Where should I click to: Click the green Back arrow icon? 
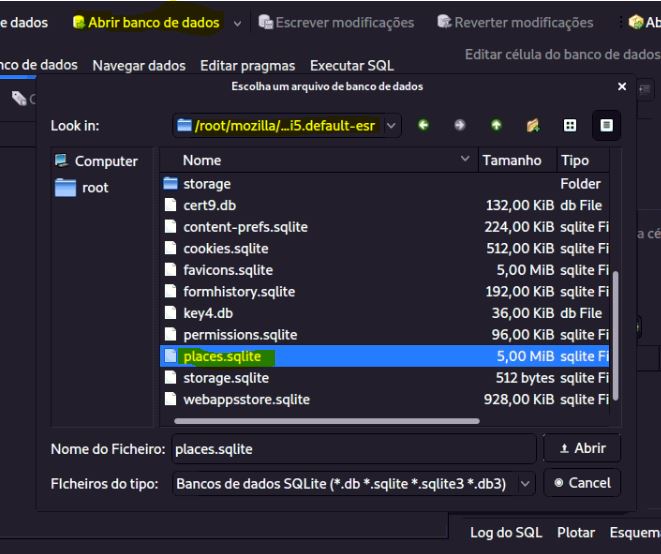[423, 126]
